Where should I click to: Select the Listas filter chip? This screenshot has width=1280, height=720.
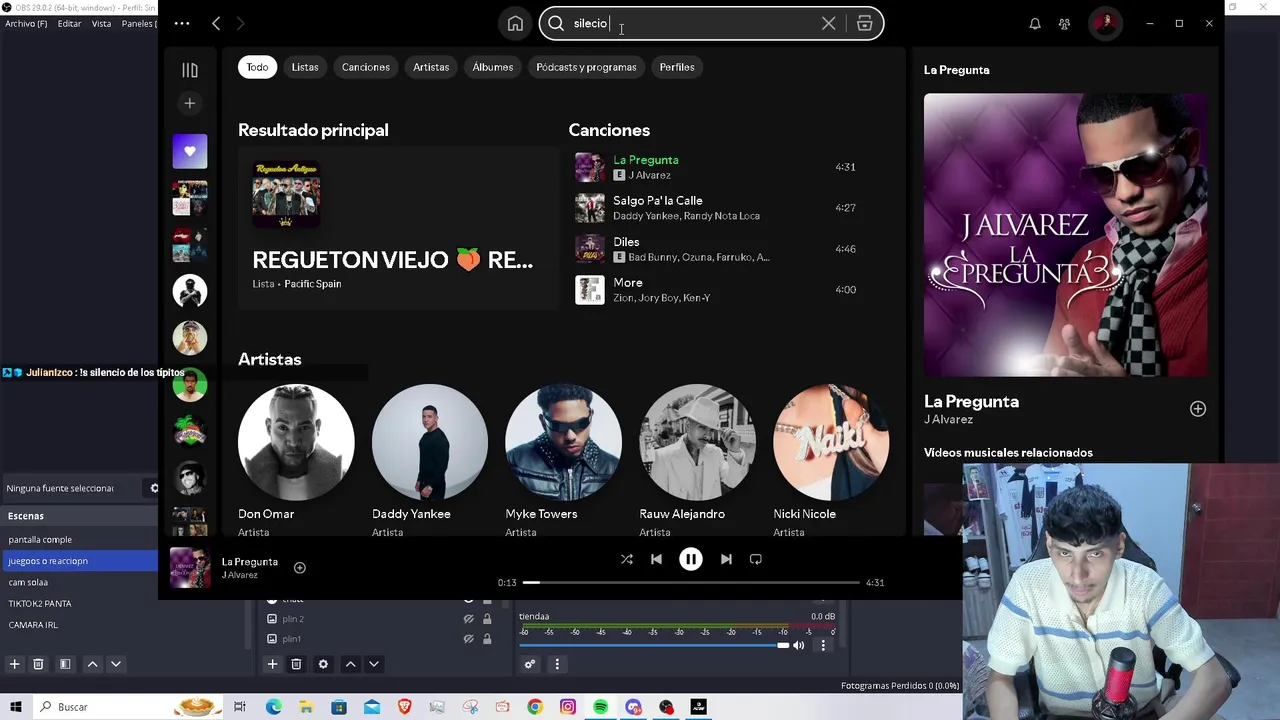tap(305, 67)
